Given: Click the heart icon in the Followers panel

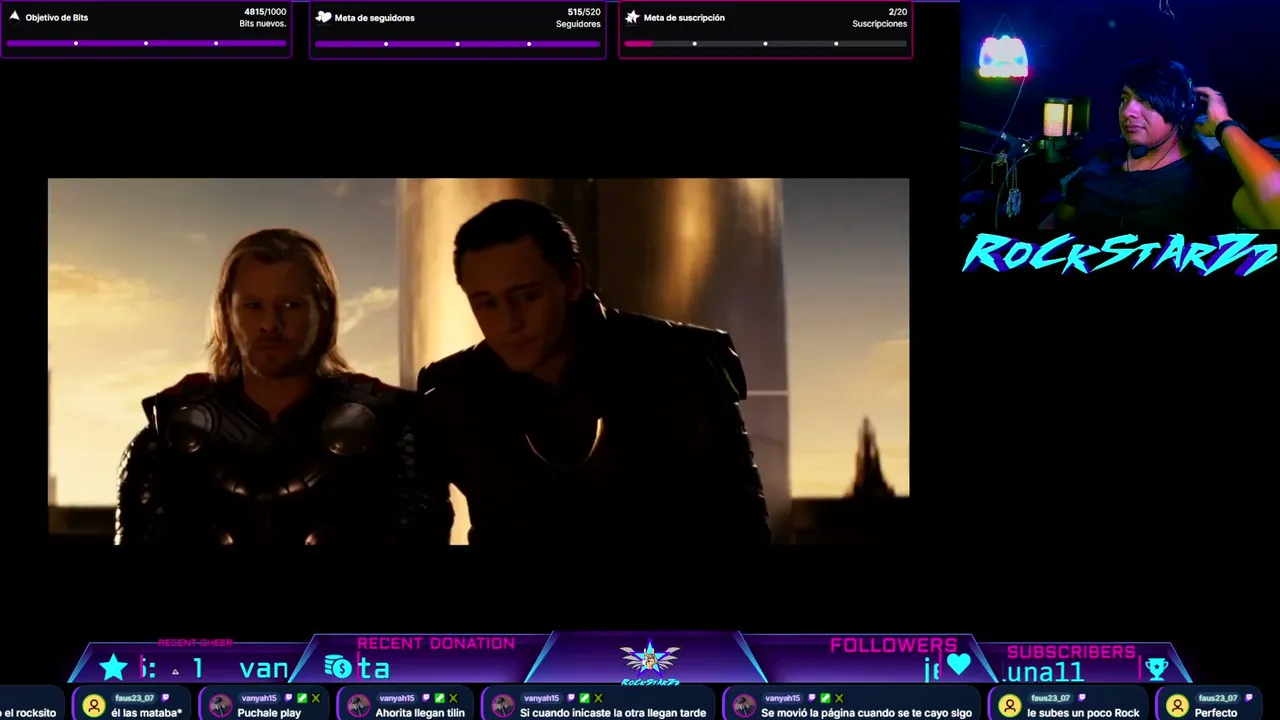Looking at the screenshot, I should point(959,664).
